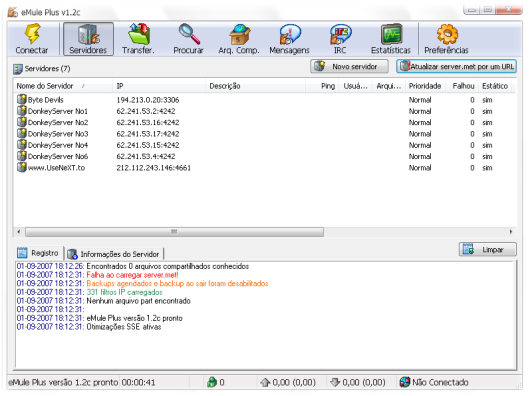
Task: Click the Conectar lightning icon
Action: [32, 33]
